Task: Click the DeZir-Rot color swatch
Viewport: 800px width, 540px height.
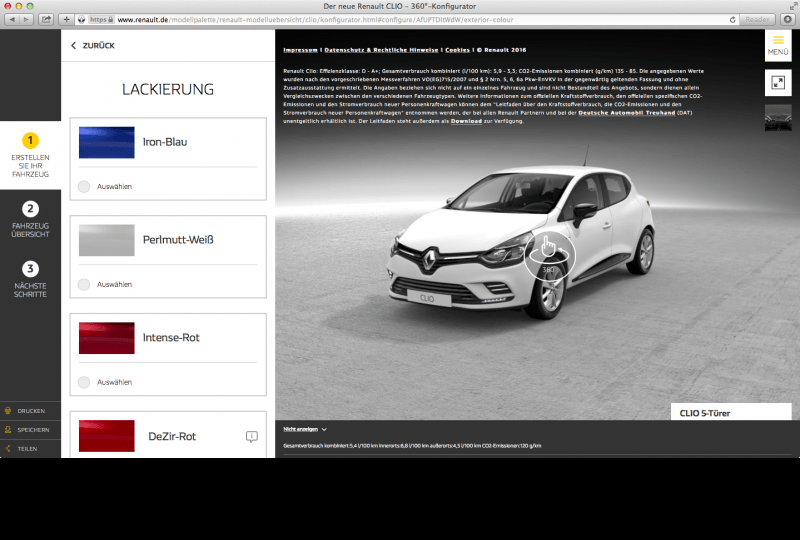Action: click(x=107, y=436)
